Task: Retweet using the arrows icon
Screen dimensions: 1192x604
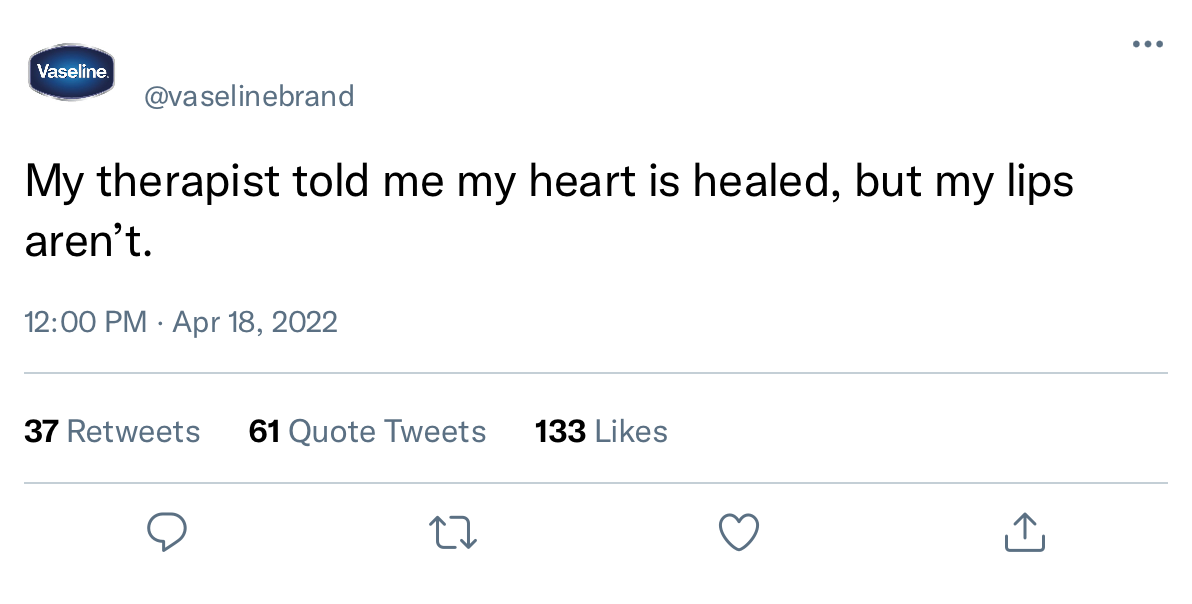Action: [453, 533]
